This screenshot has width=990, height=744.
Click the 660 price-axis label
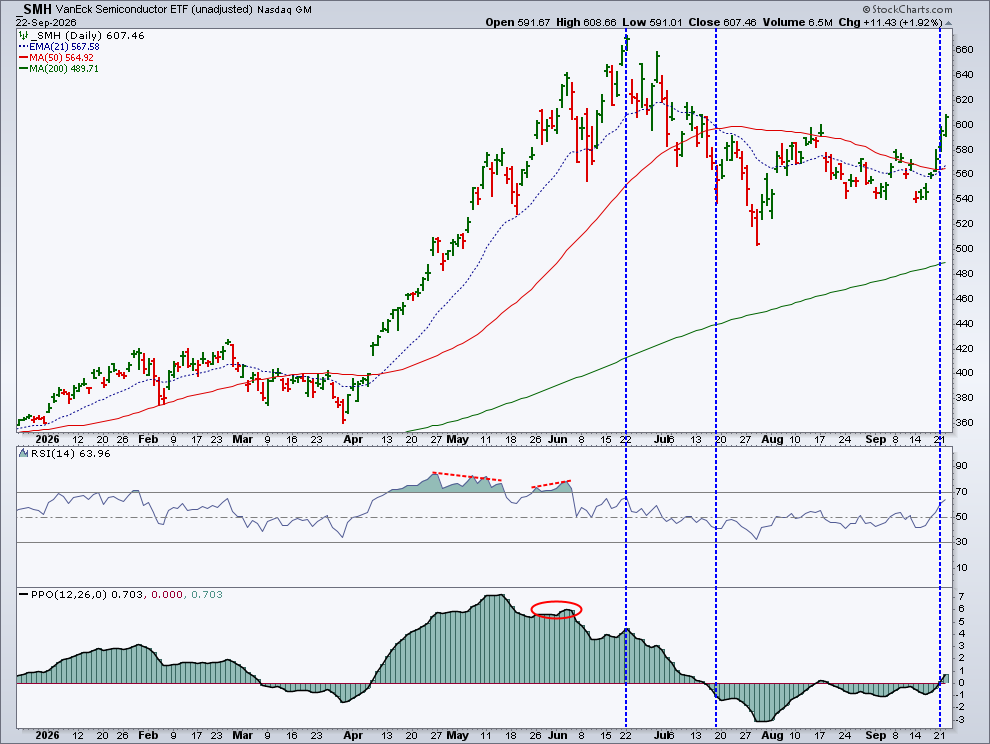pos(964,50)
